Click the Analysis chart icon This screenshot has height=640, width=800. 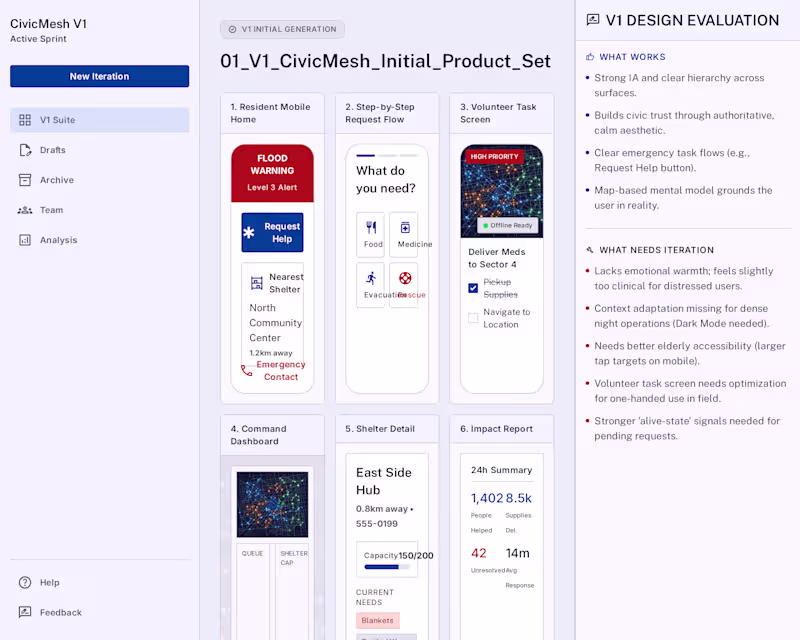coord(25,240)
